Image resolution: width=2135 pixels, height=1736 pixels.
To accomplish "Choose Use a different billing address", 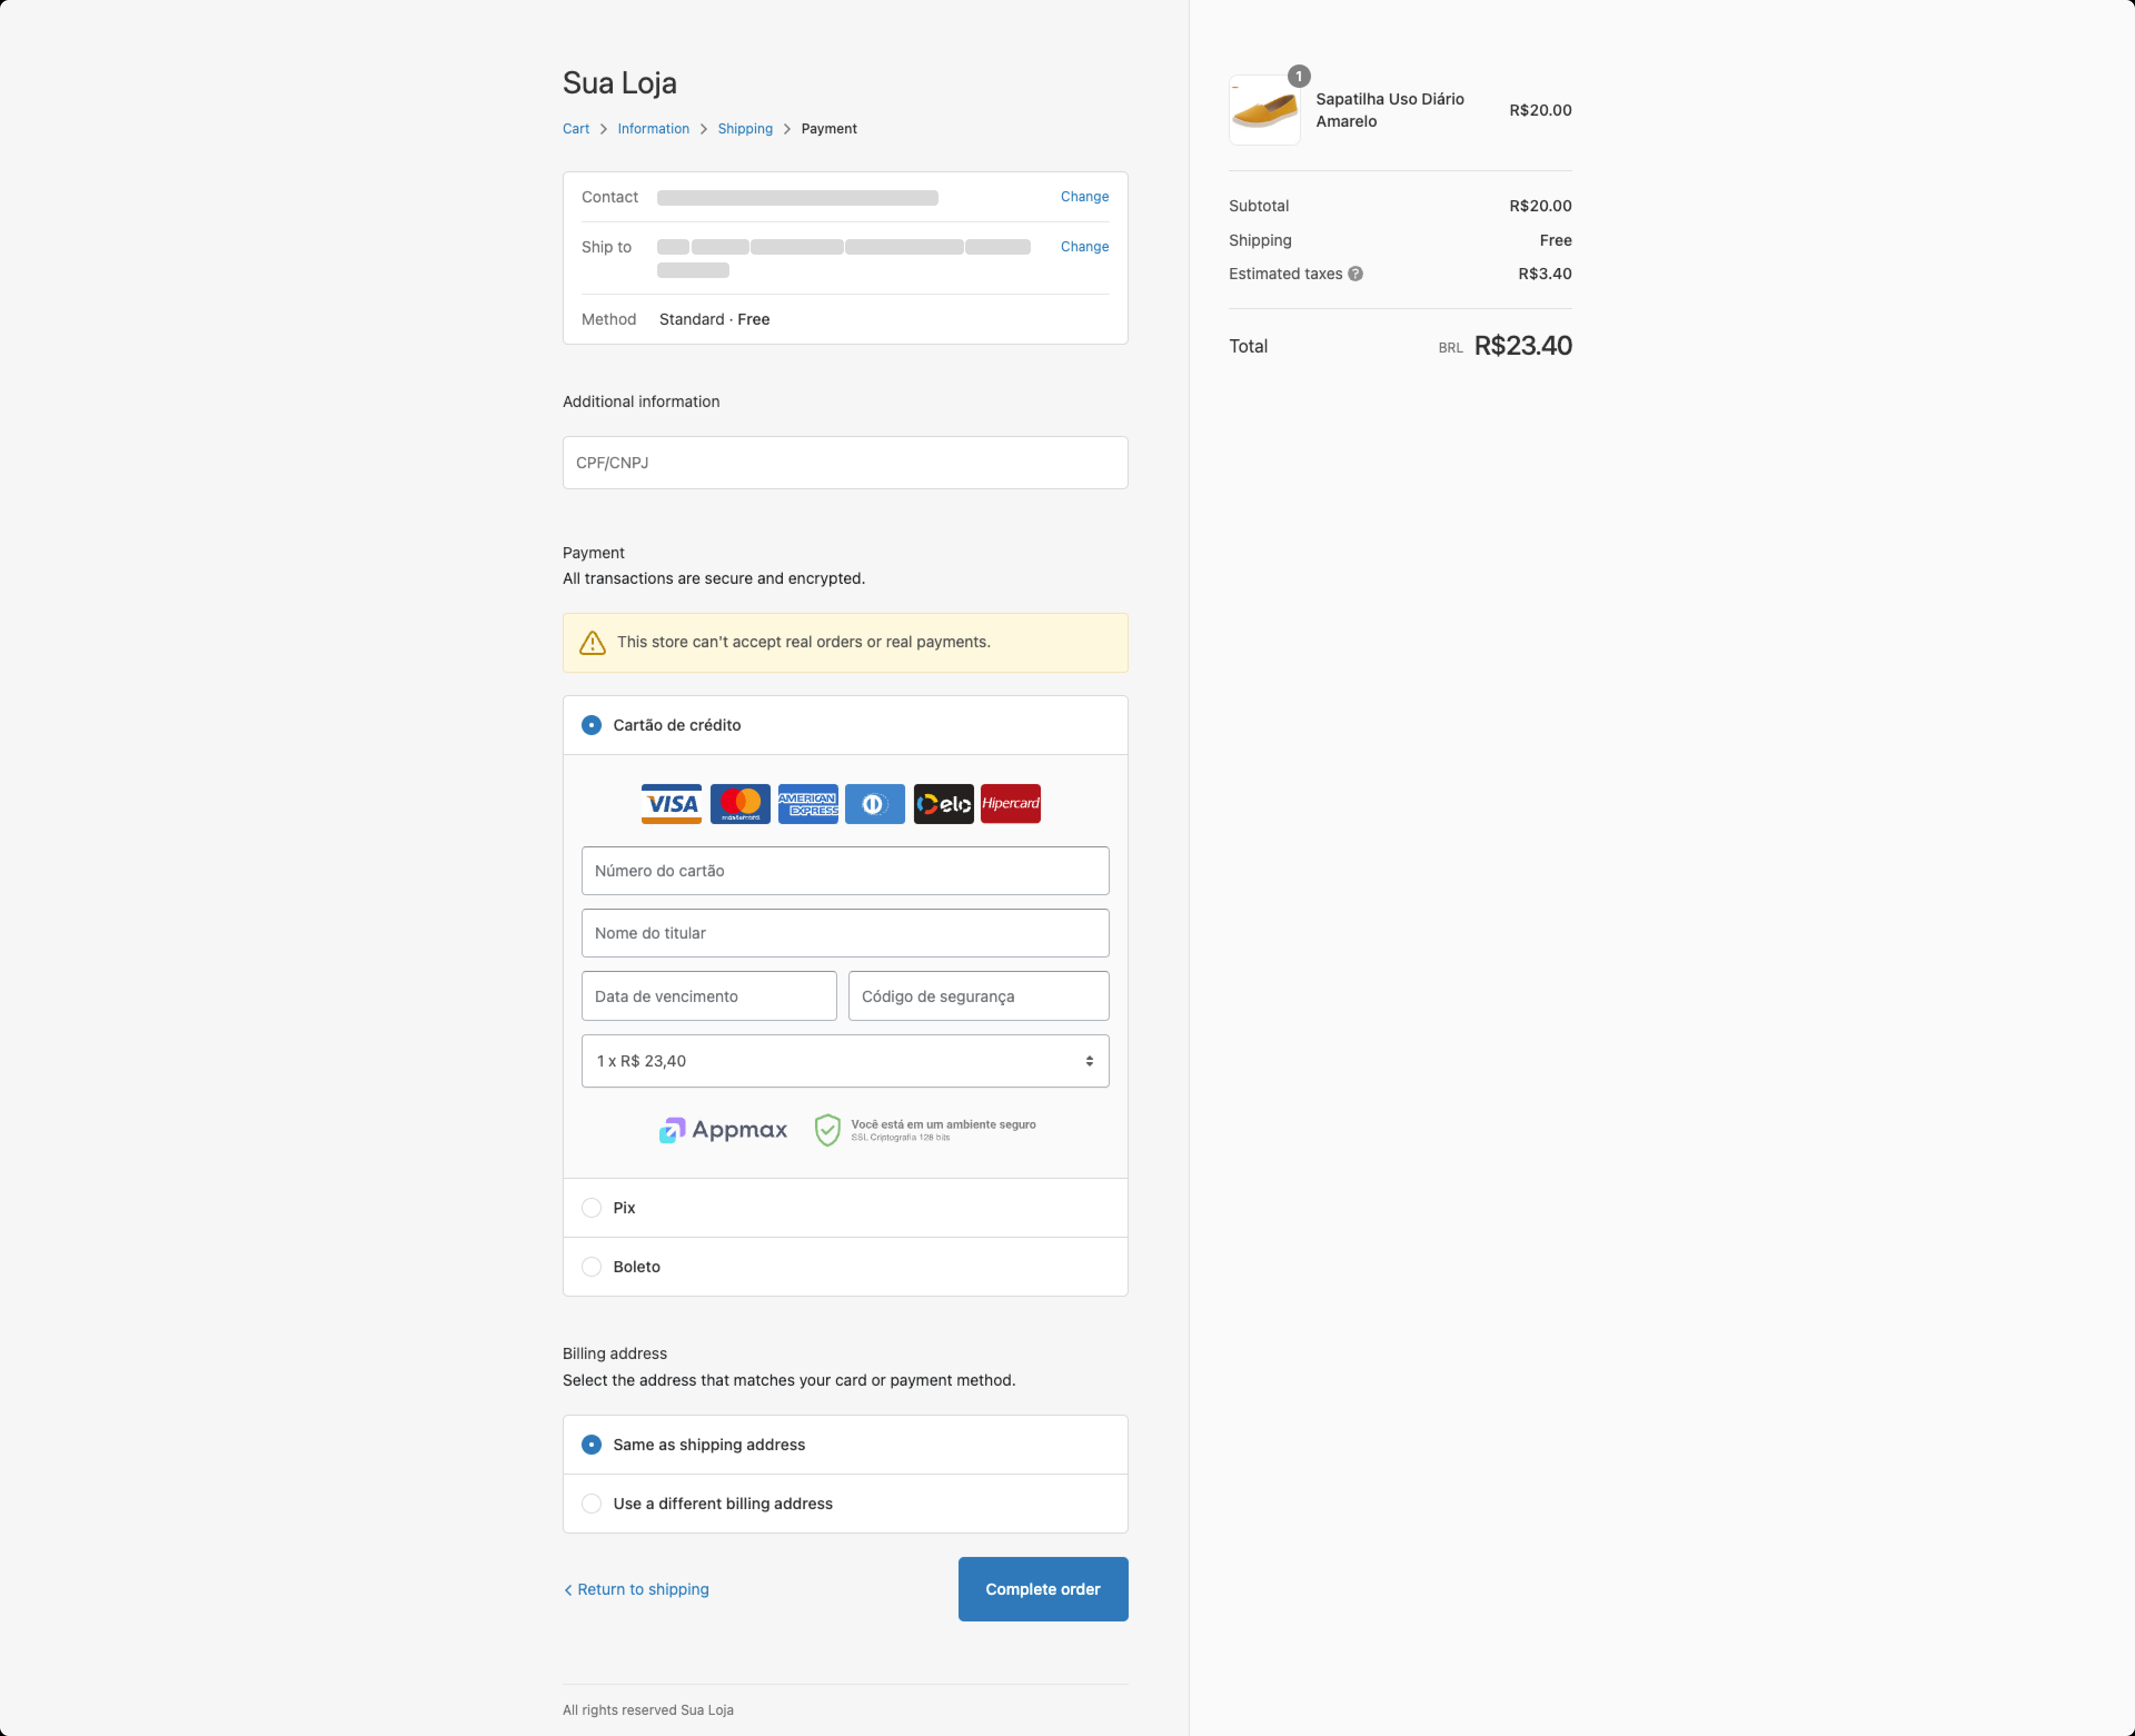I will [592, 1504].
